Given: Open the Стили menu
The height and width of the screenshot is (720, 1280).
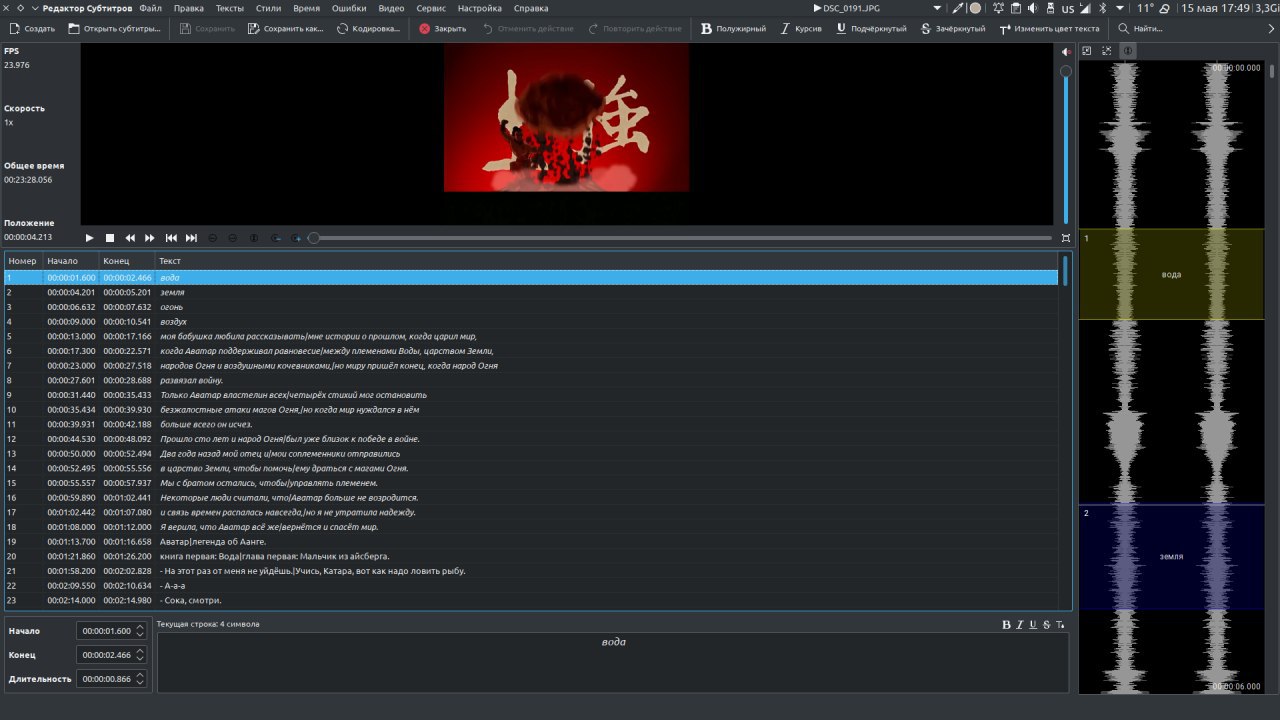Looking at the screenshot, I should point(268,8).
